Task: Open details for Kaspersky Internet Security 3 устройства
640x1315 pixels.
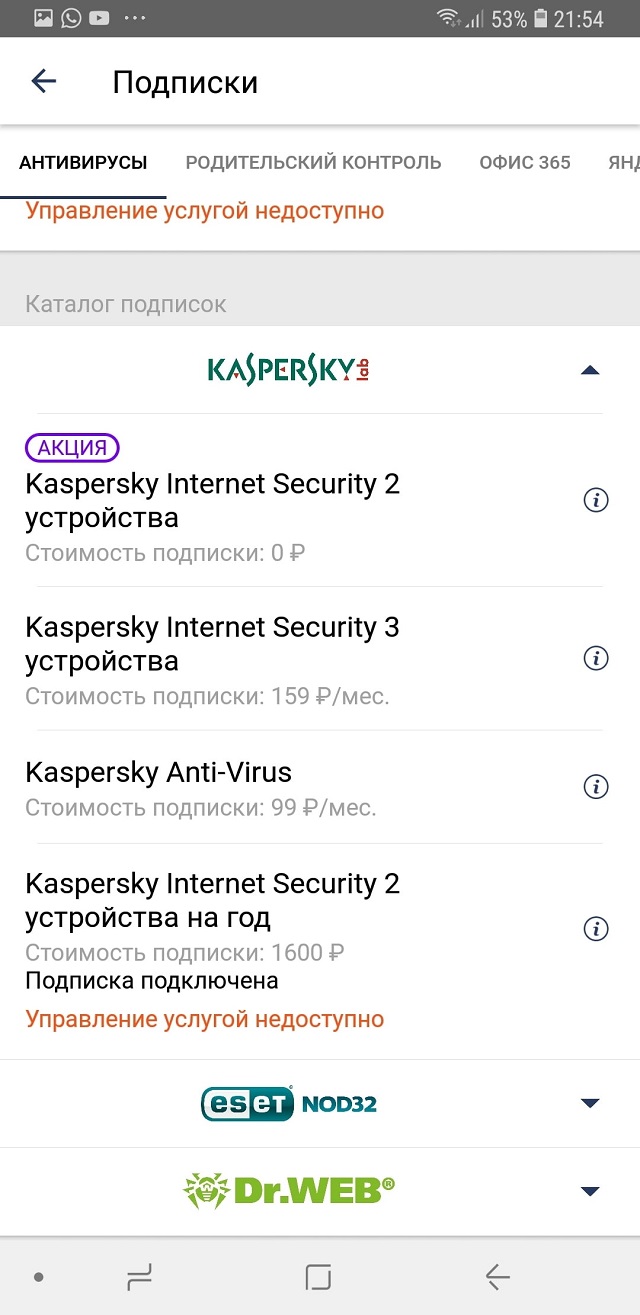Action: [x=596, y=658]
